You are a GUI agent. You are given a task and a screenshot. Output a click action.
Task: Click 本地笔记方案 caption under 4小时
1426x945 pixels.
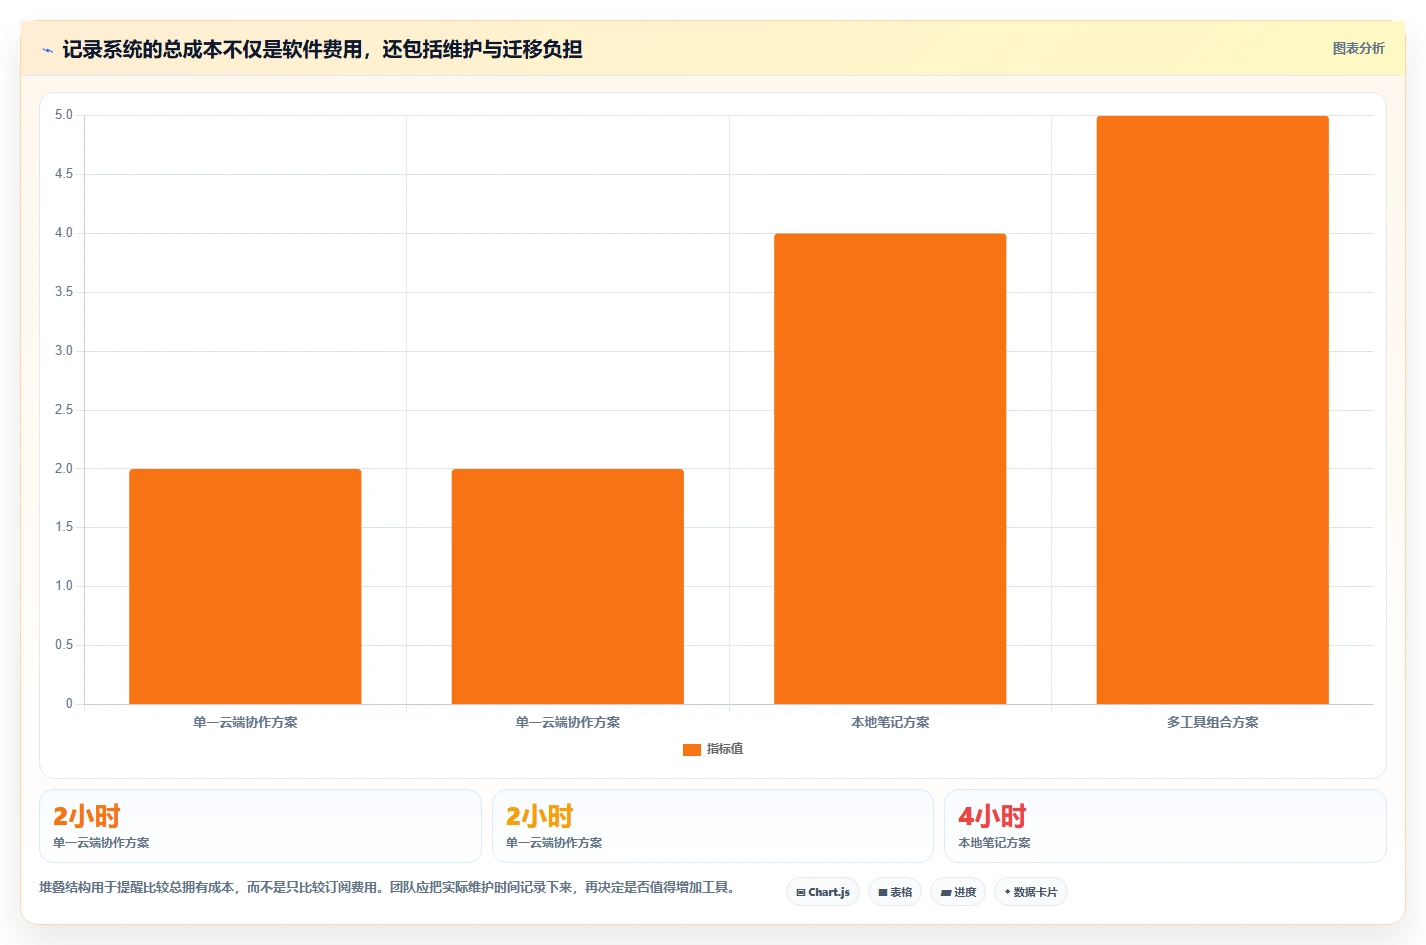pos(994,843)
